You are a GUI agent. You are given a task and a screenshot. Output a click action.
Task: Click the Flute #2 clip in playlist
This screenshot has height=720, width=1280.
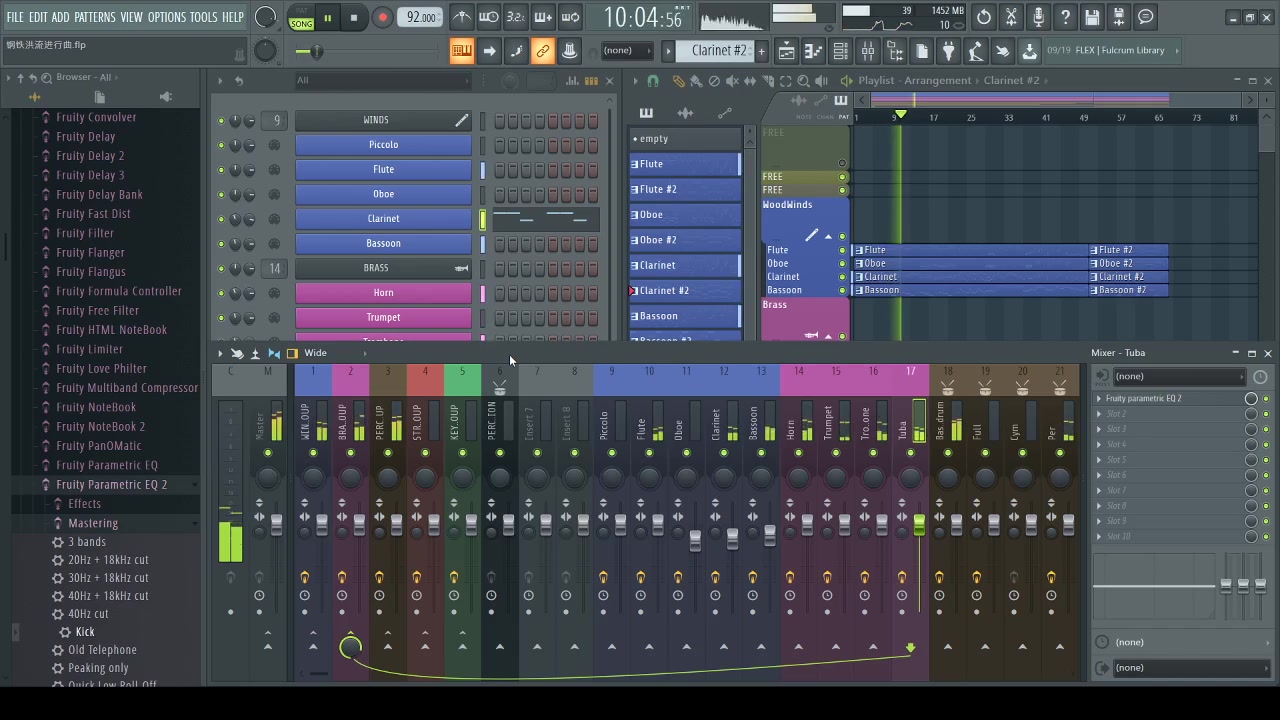tap(1129, 250)
